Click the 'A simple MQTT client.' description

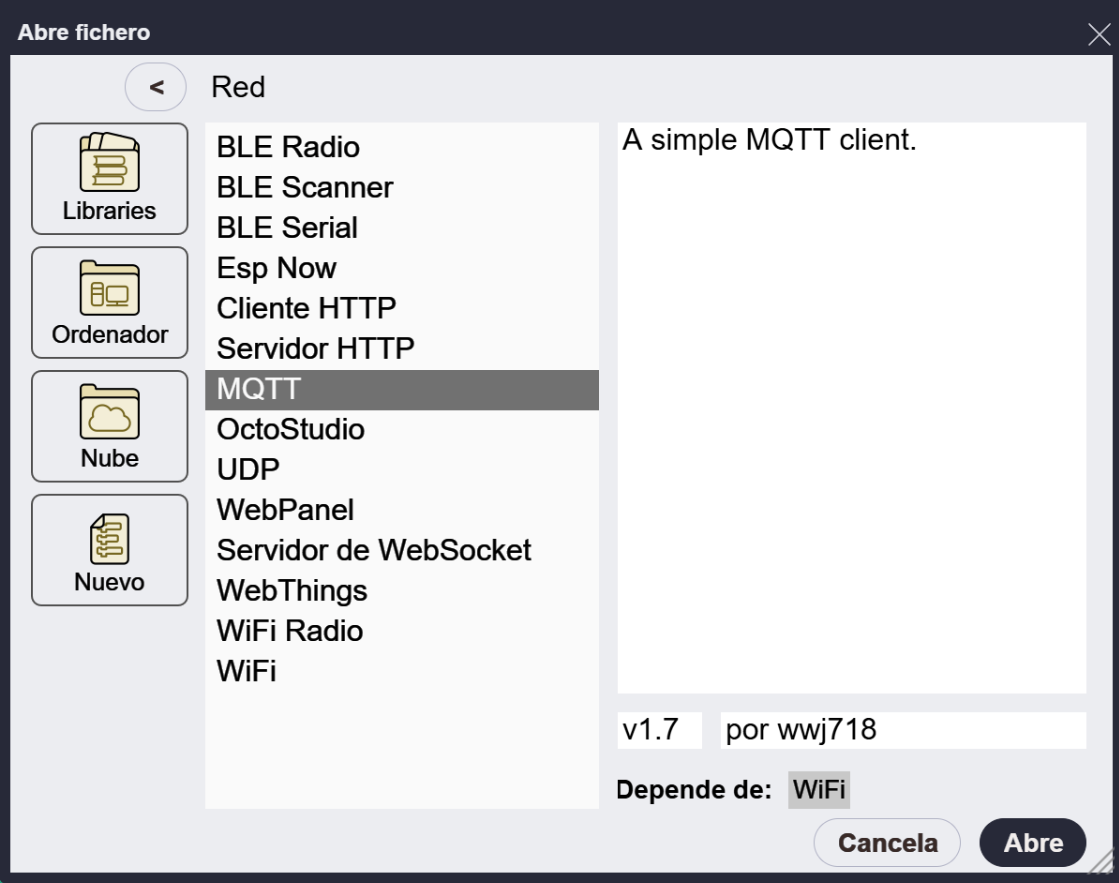pyautogui.click(x=769, y=140)
